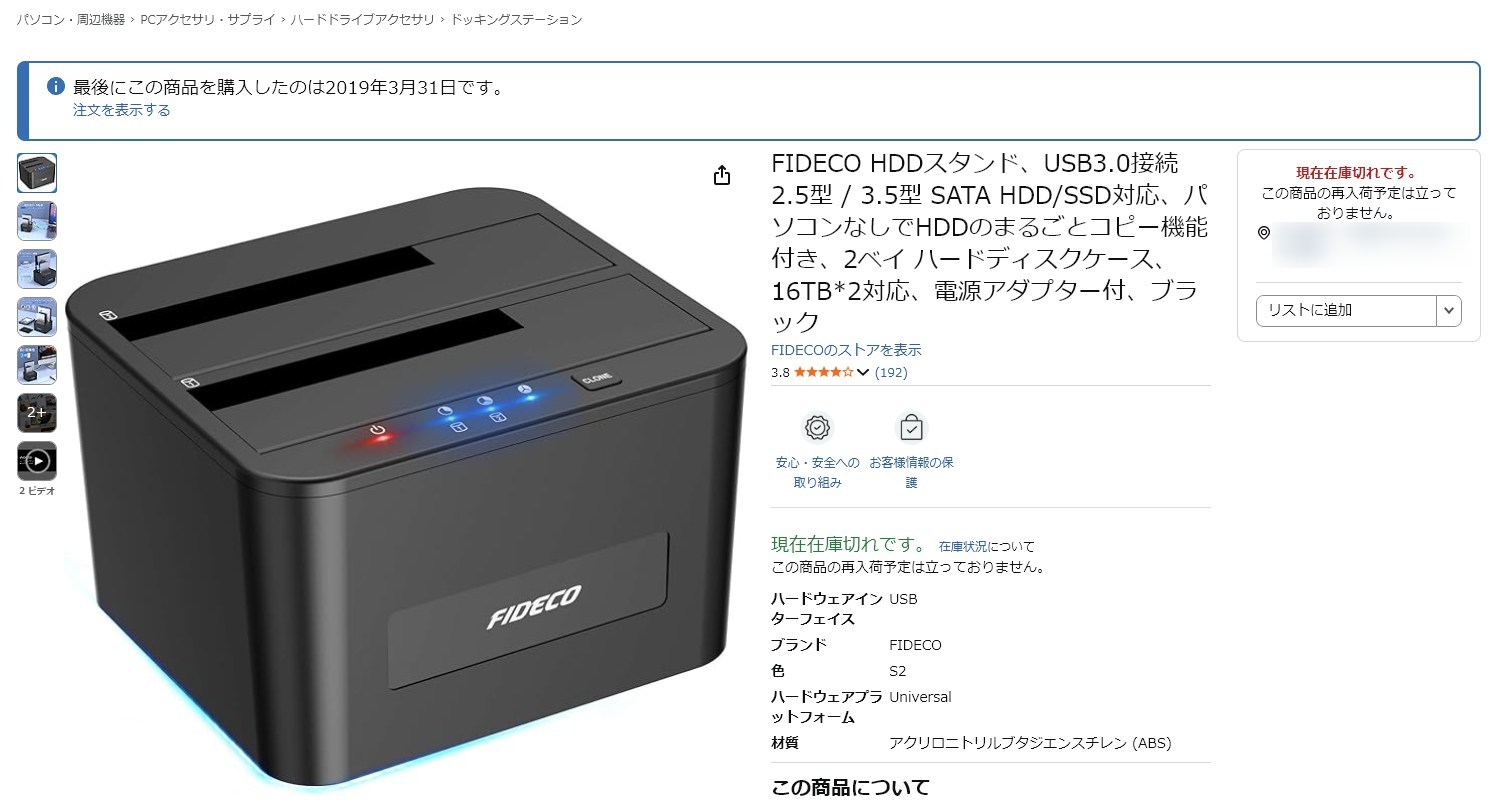Open 注文を表示する link
The image size is (1492, 805).
121,110
